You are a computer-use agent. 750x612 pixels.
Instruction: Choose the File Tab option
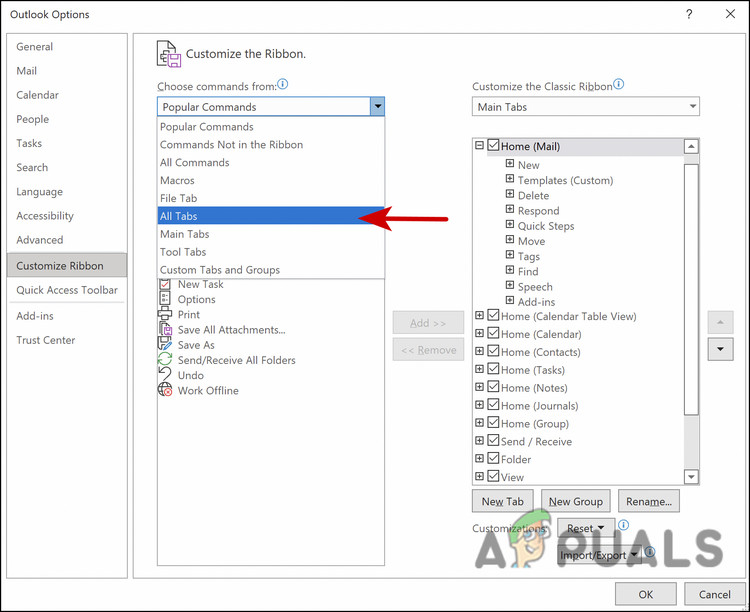(x=271, y=198)
